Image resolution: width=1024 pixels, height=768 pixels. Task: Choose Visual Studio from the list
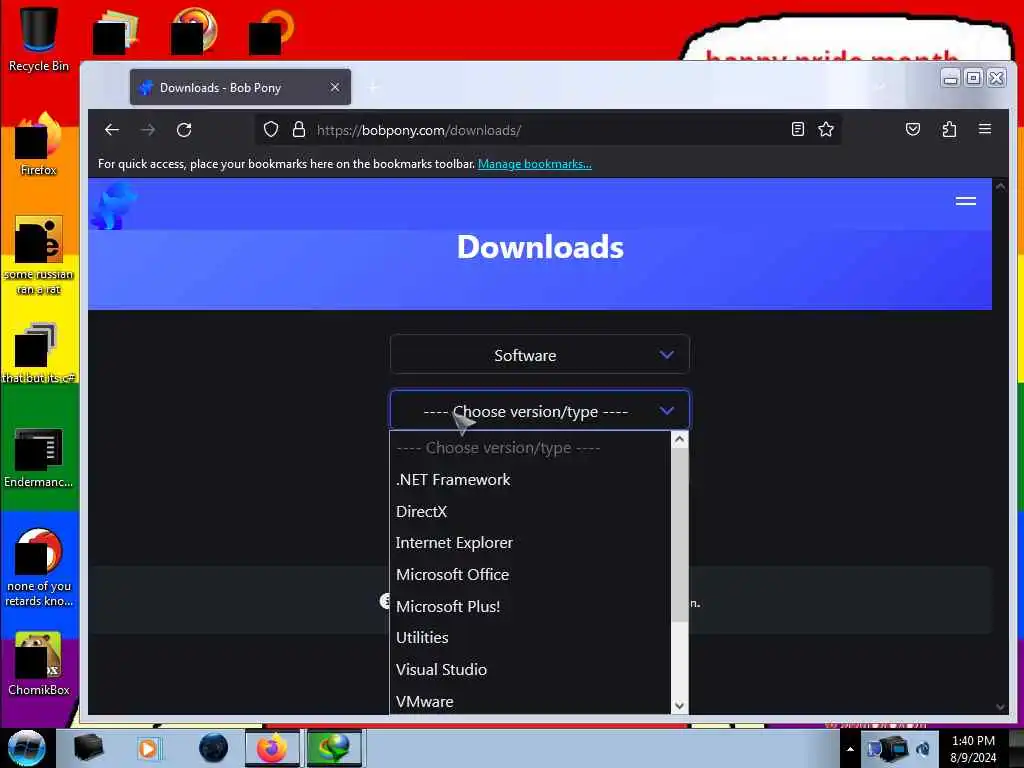[530, 669]
